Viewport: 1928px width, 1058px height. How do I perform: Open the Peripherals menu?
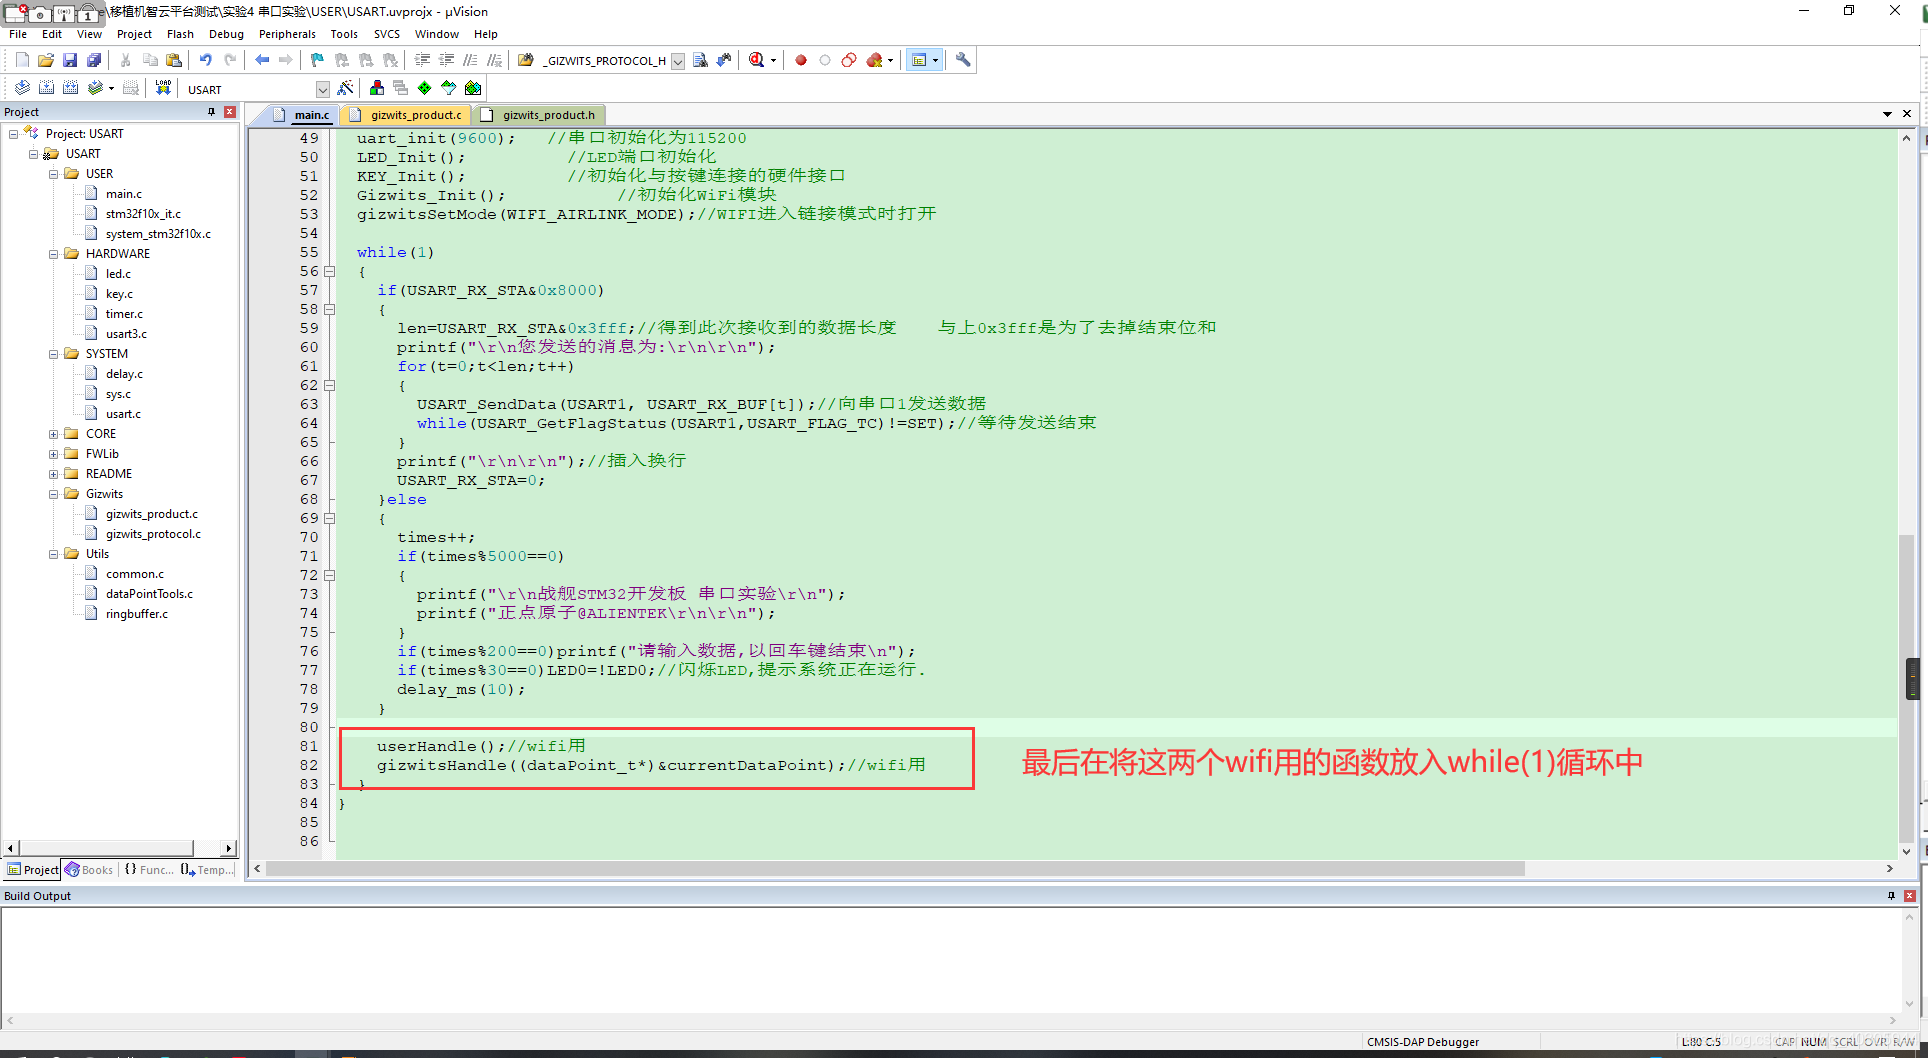287,34
